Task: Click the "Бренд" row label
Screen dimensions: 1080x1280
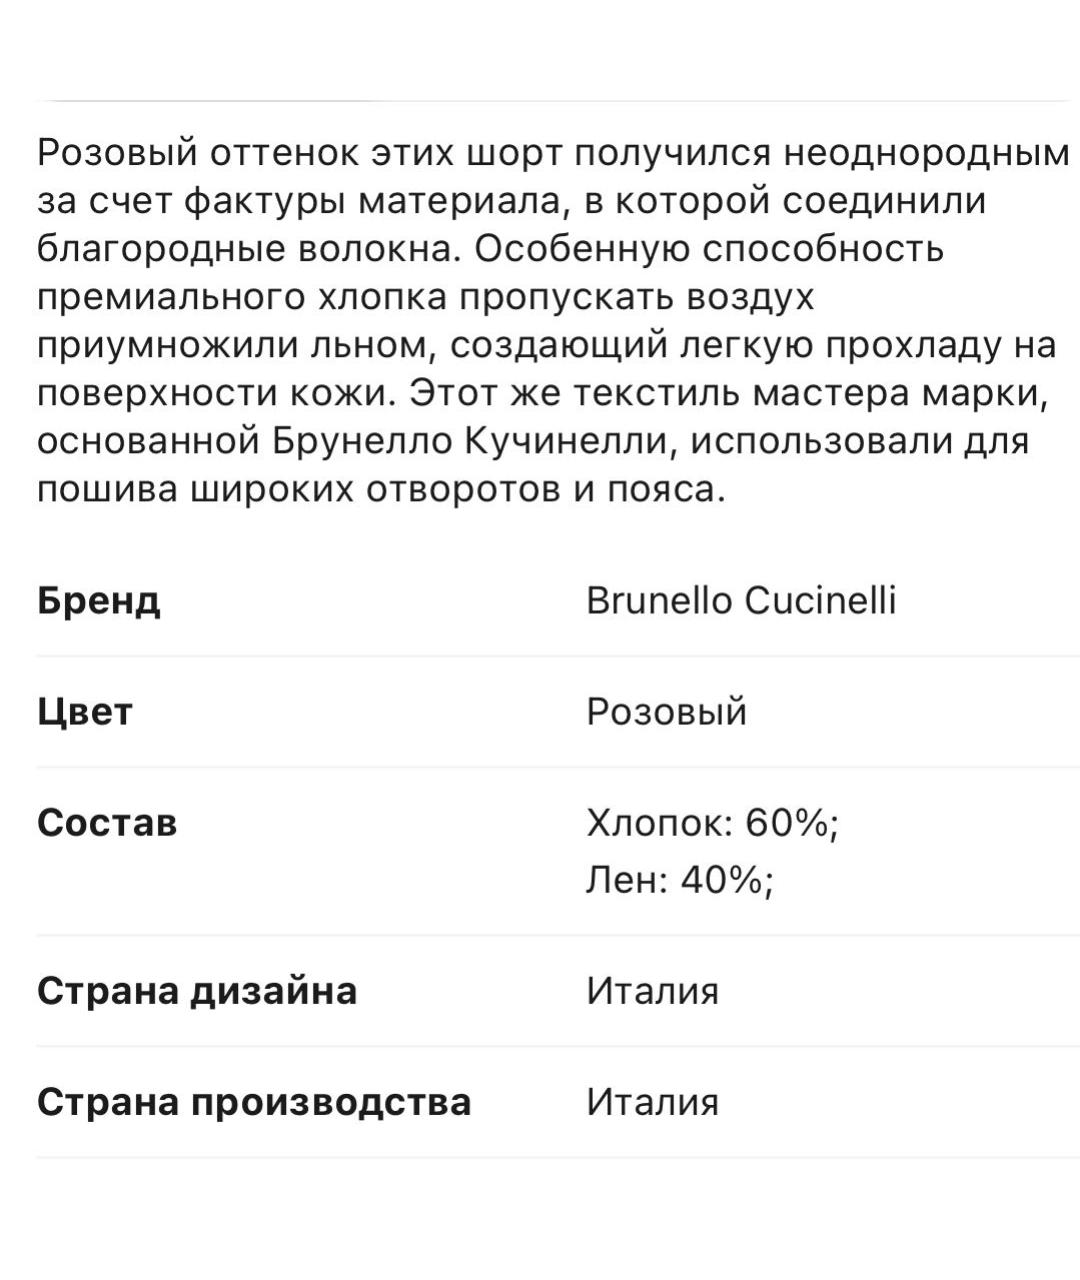Action: pyautogui.click(x=98, y=601)
